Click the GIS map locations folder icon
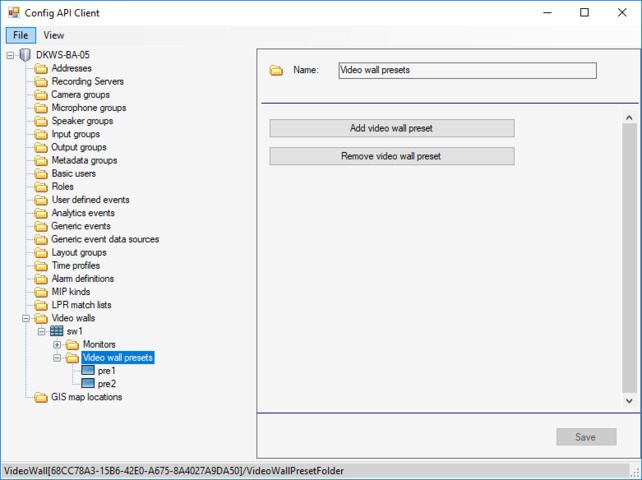 click(x=41, y=397)
